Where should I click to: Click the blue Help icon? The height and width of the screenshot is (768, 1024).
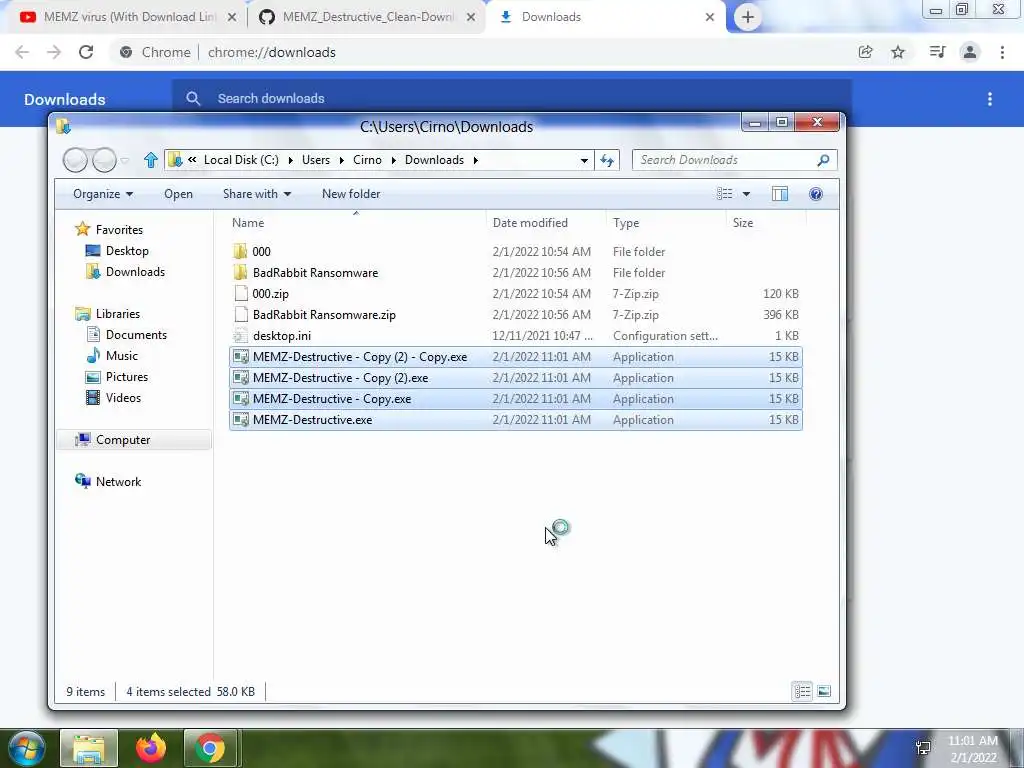[816, 194]
